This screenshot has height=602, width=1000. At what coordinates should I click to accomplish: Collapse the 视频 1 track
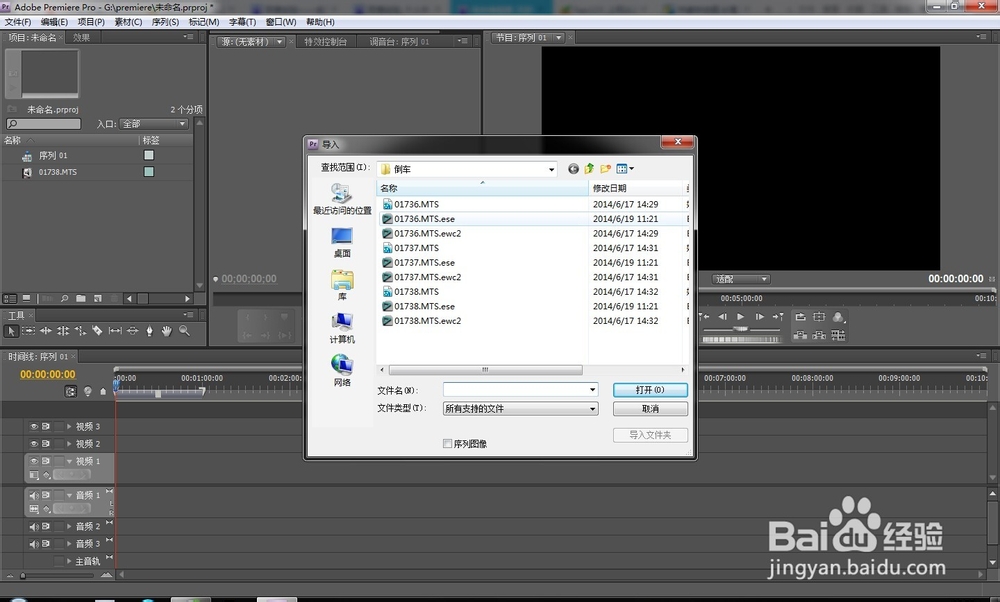(x=70, y=460)
